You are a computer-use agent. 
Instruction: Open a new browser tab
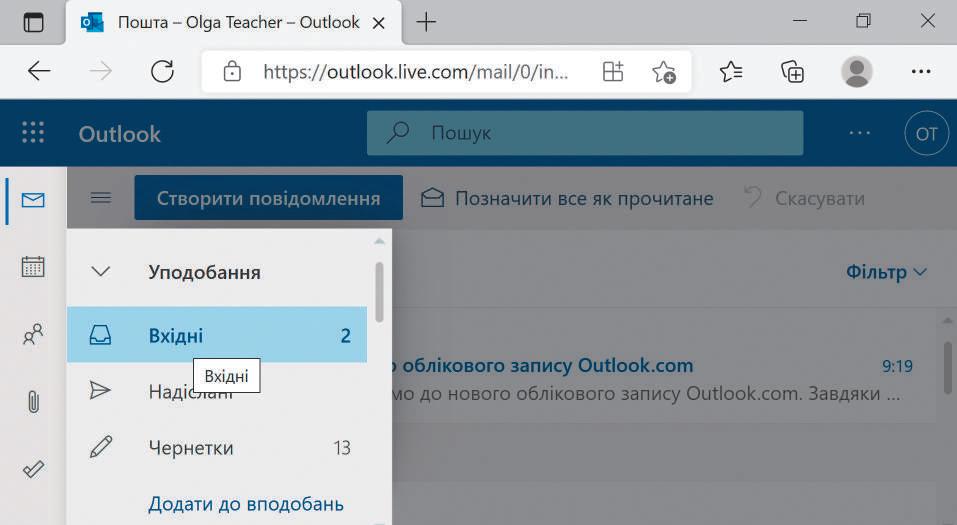click(426, 23)
